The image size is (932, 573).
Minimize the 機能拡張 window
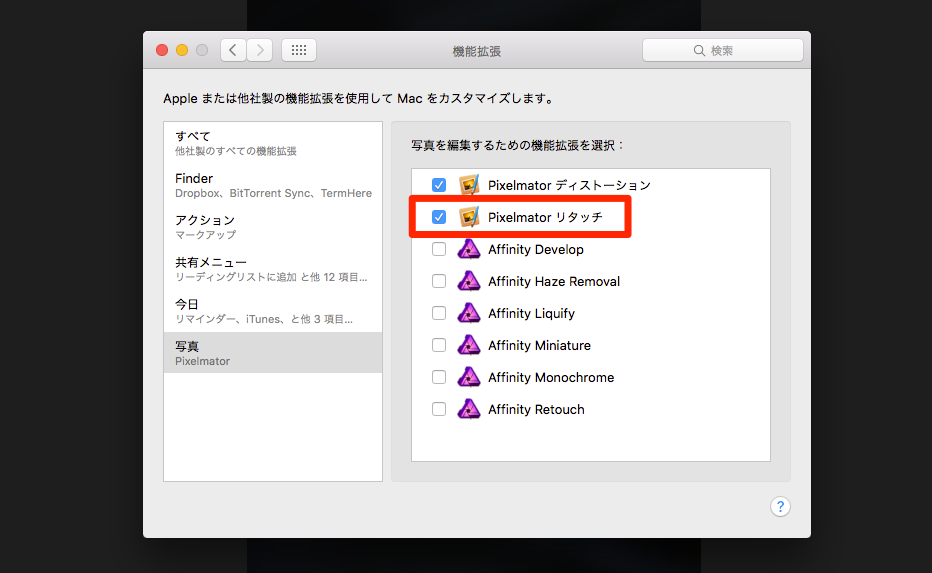182,51
